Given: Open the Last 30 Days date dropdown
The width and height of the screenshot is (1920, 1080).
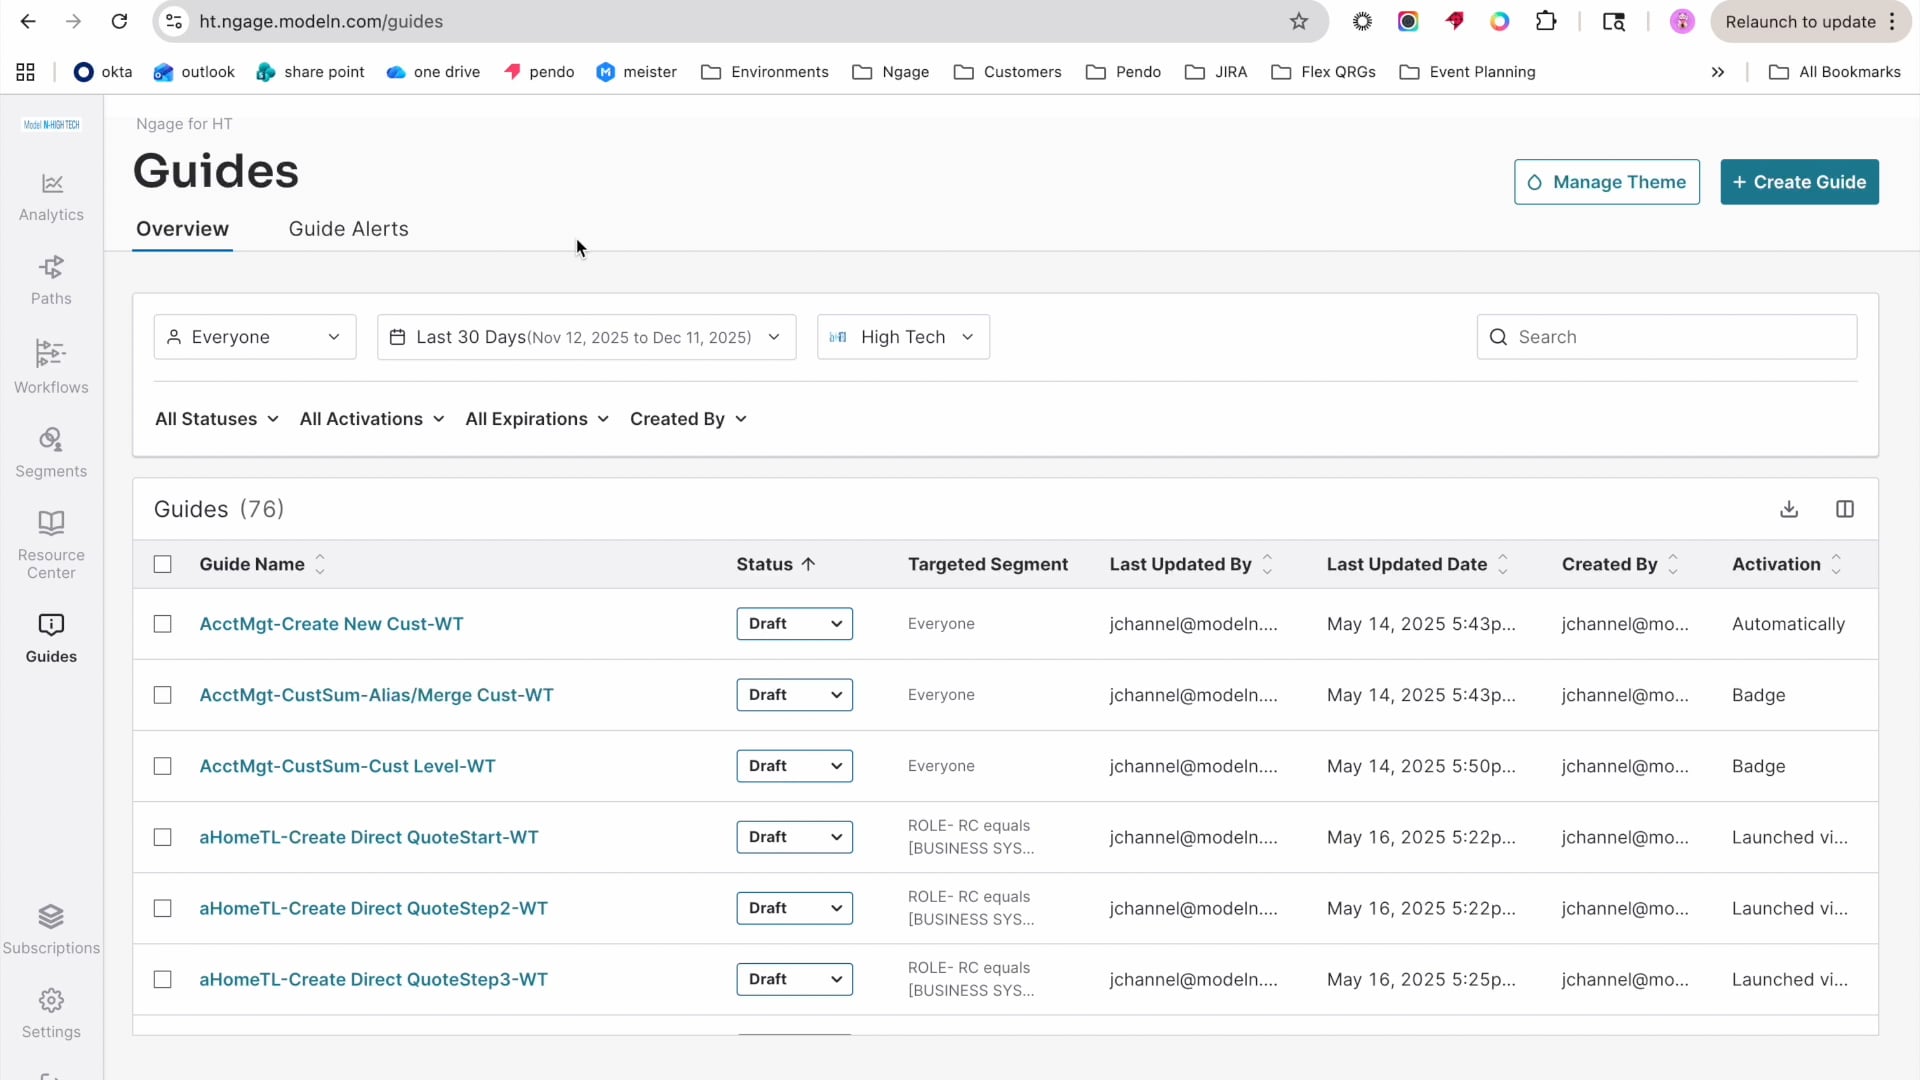Looking at the screenshot, I should (586, 337).
